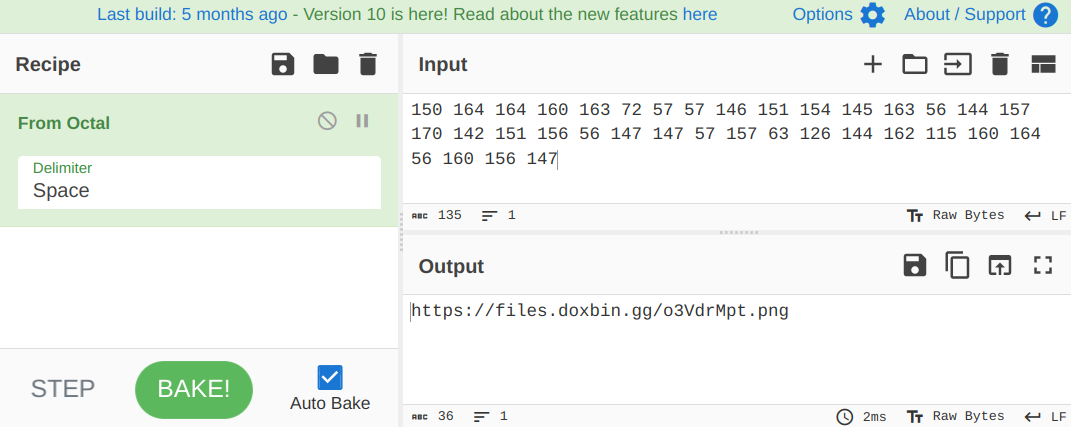Clear the input and output
This screenshot has width=1071, height=427.
click(1000, 64)
